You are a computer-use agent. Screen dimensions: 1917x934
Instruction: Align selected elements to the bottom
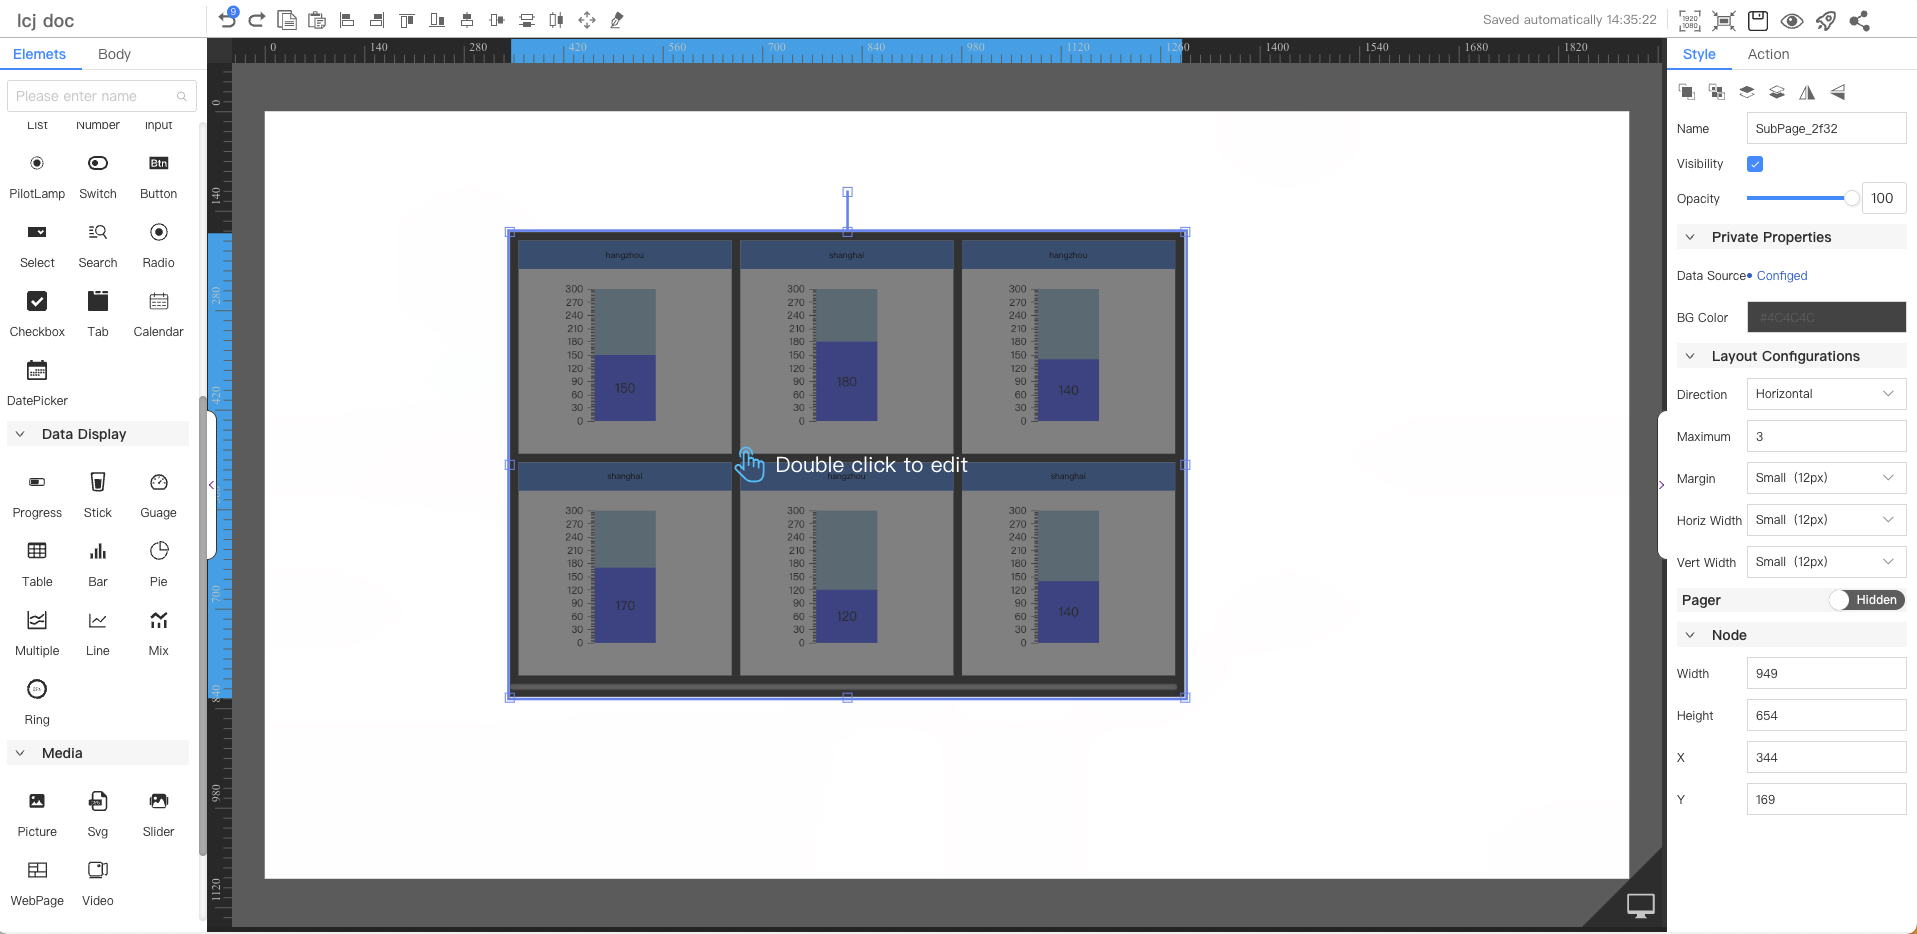pos(437,20)
